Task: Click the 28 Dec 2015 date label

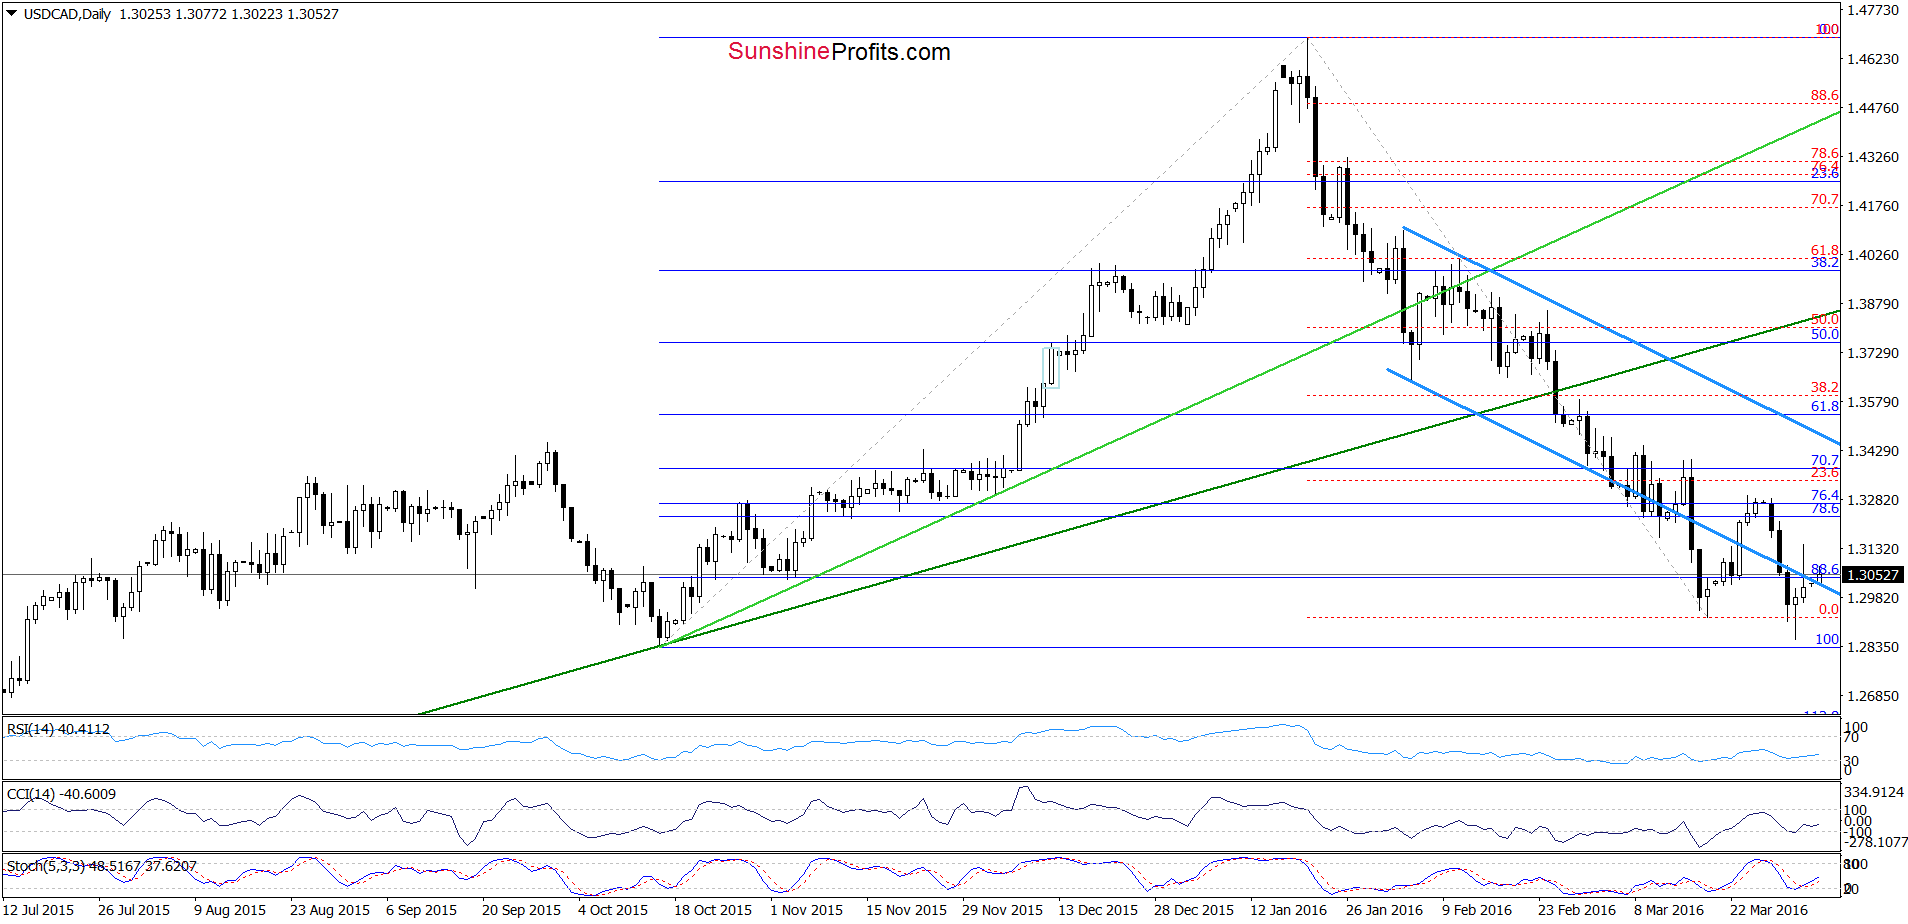Action: 1194,910
